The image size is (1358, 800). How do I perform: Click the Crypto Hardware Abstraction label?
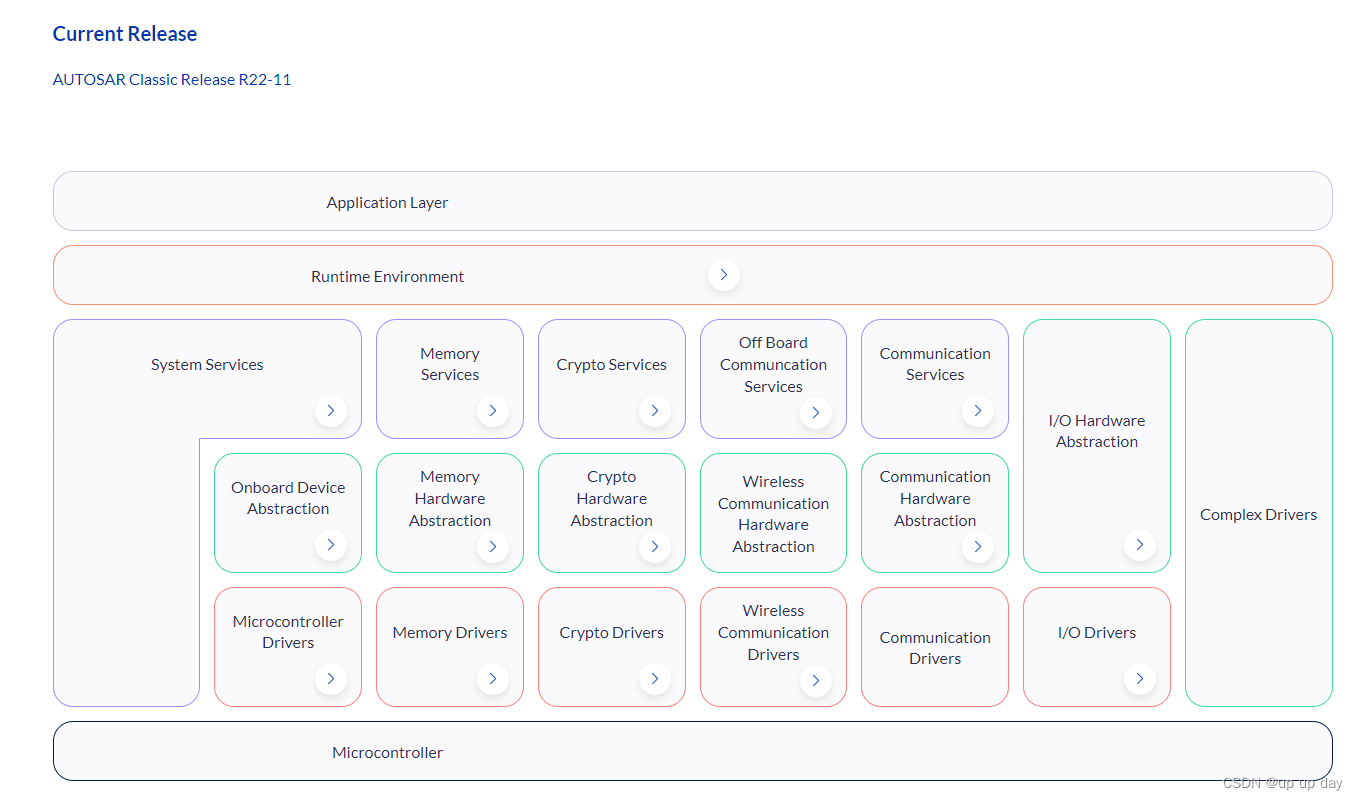click(x=612, y=498)
